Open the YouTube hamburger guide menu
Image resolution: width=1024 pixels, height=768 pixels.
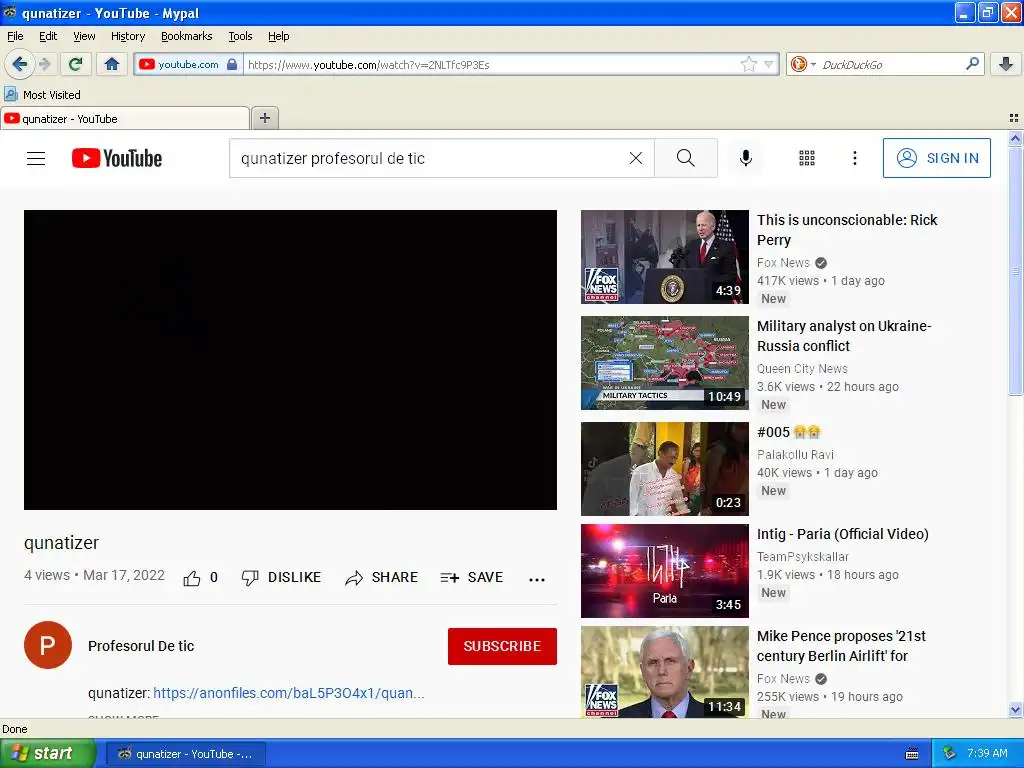point(36,158)
